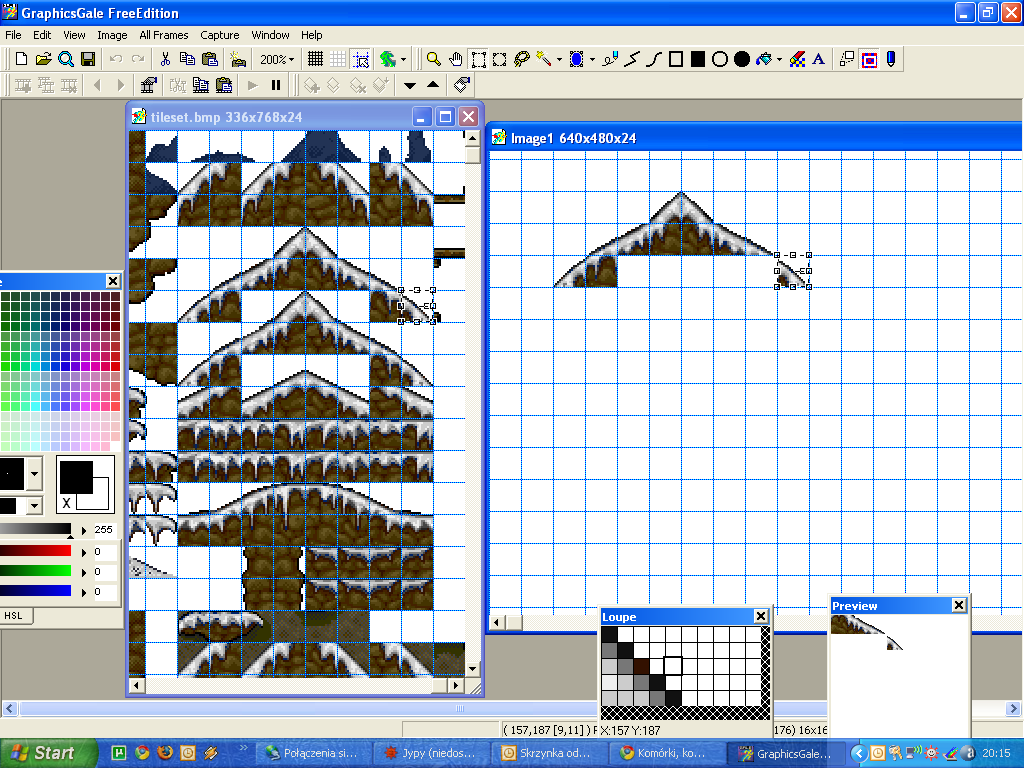Select the Text tool
The width and height of the screenshot is (1024, 768).
click(818, 59)
